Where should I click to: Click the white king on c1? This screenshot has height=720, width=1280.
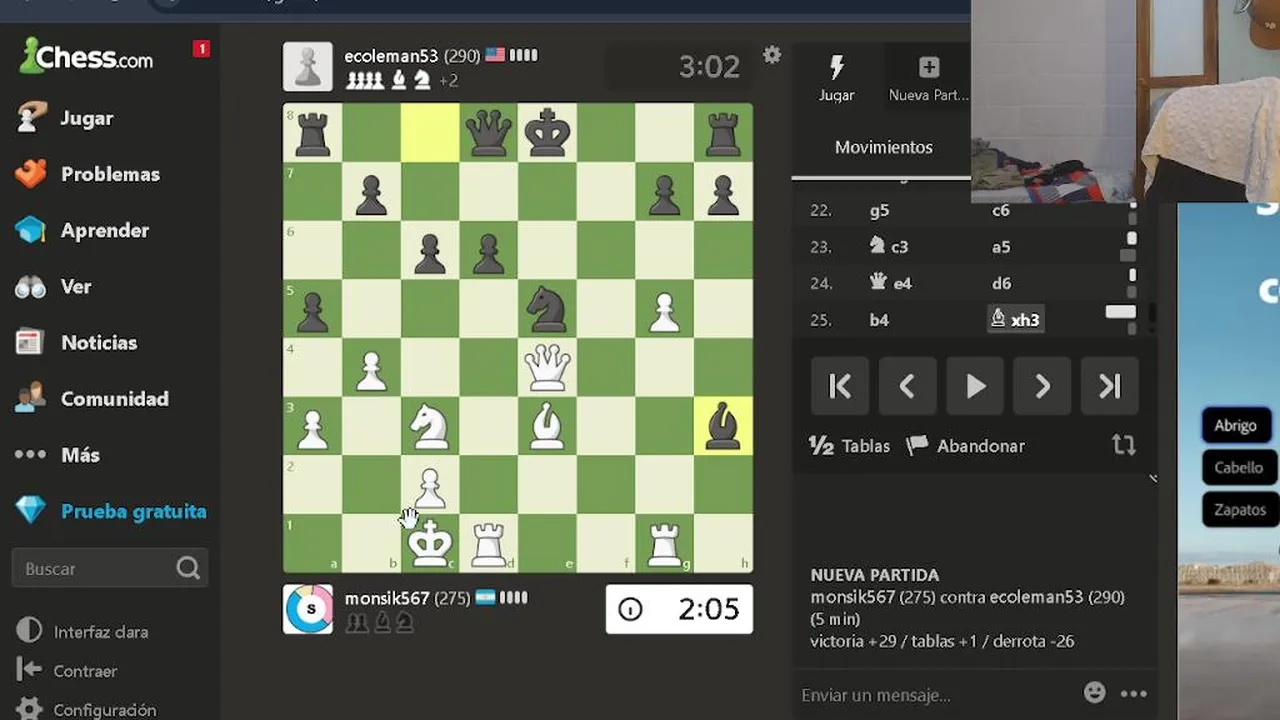click(430, 543)
